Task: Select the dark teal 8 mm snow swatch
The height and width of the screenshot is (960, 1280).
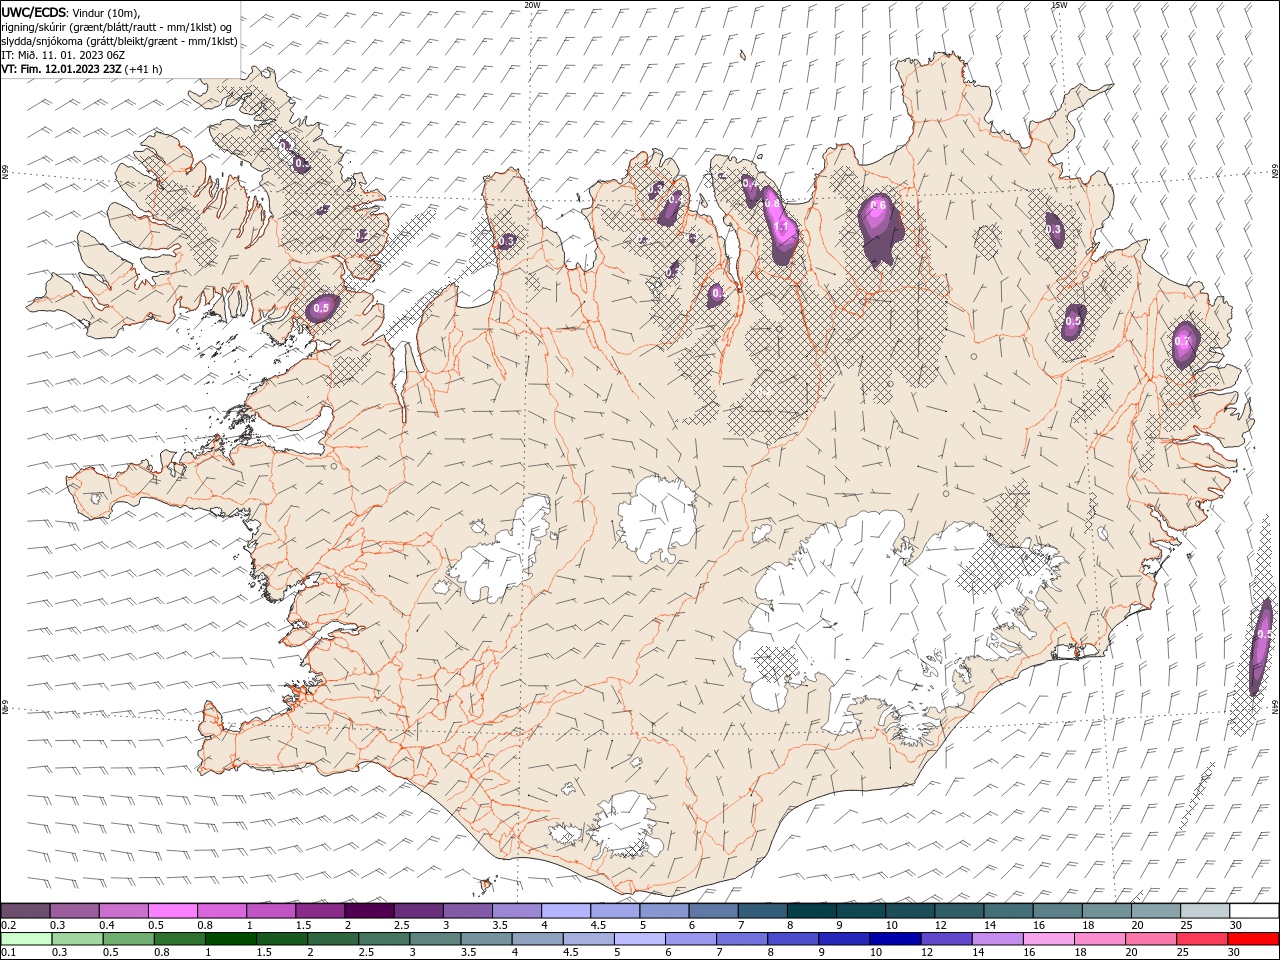Action: tap(811, 911)
